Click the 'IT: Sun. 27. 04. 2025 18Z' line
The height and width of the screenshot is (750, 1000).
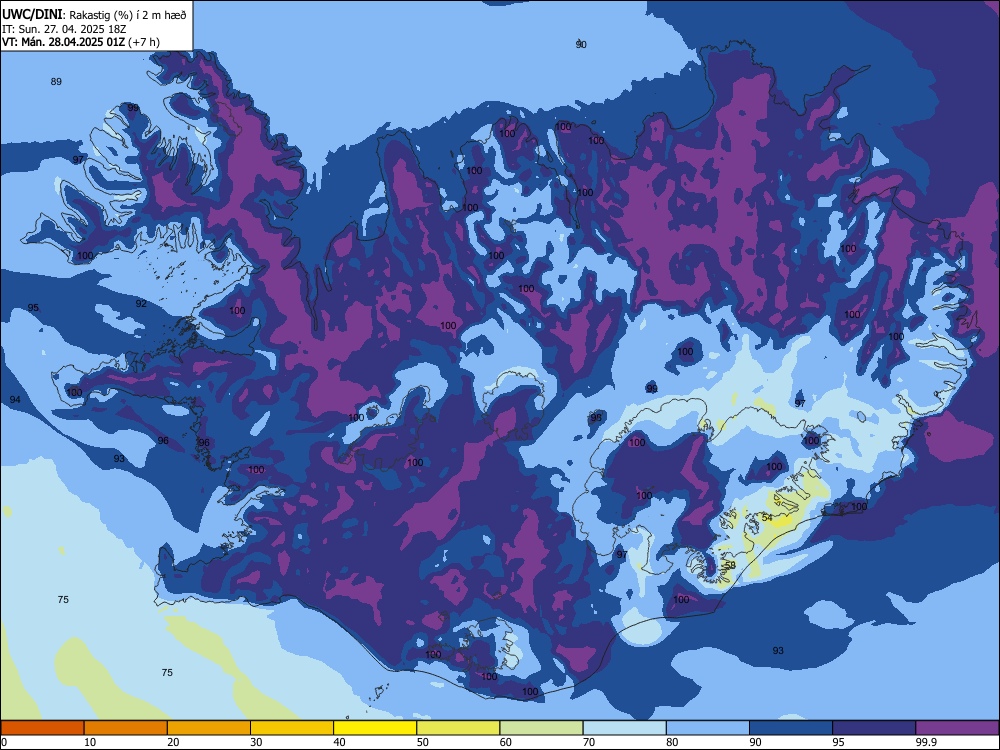(x=64, y=29)
